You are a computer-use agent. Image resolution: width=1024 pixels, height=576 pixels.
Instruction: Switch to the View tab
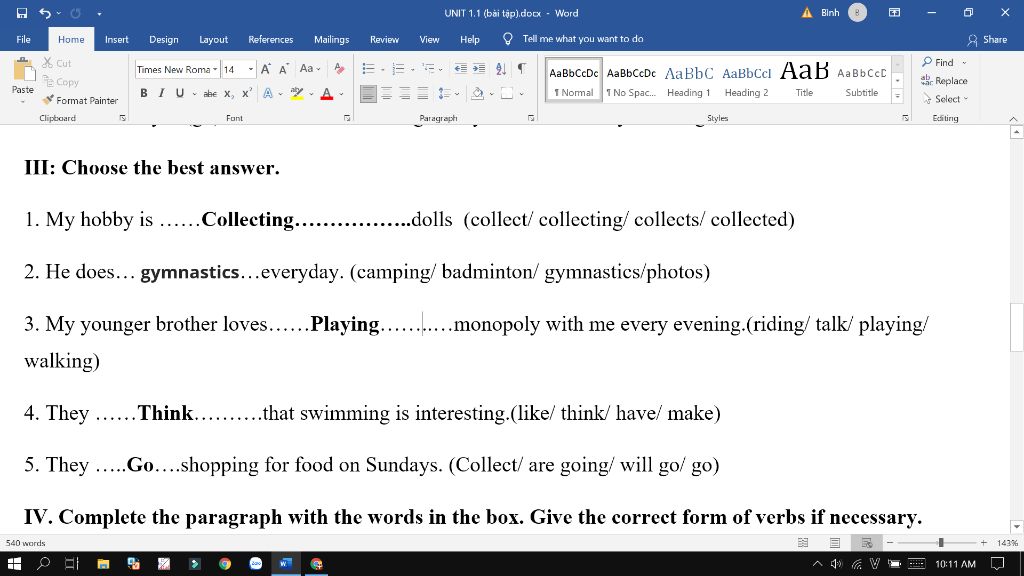pyautogui.click(x=429, y=39)
